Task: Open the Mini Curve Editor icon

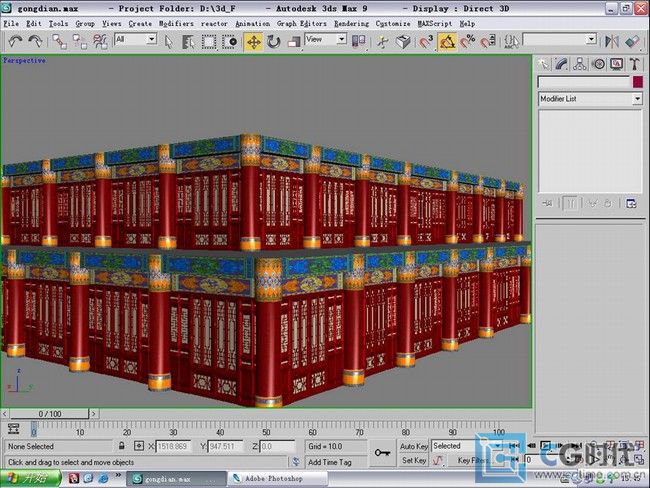Action: 13,429
